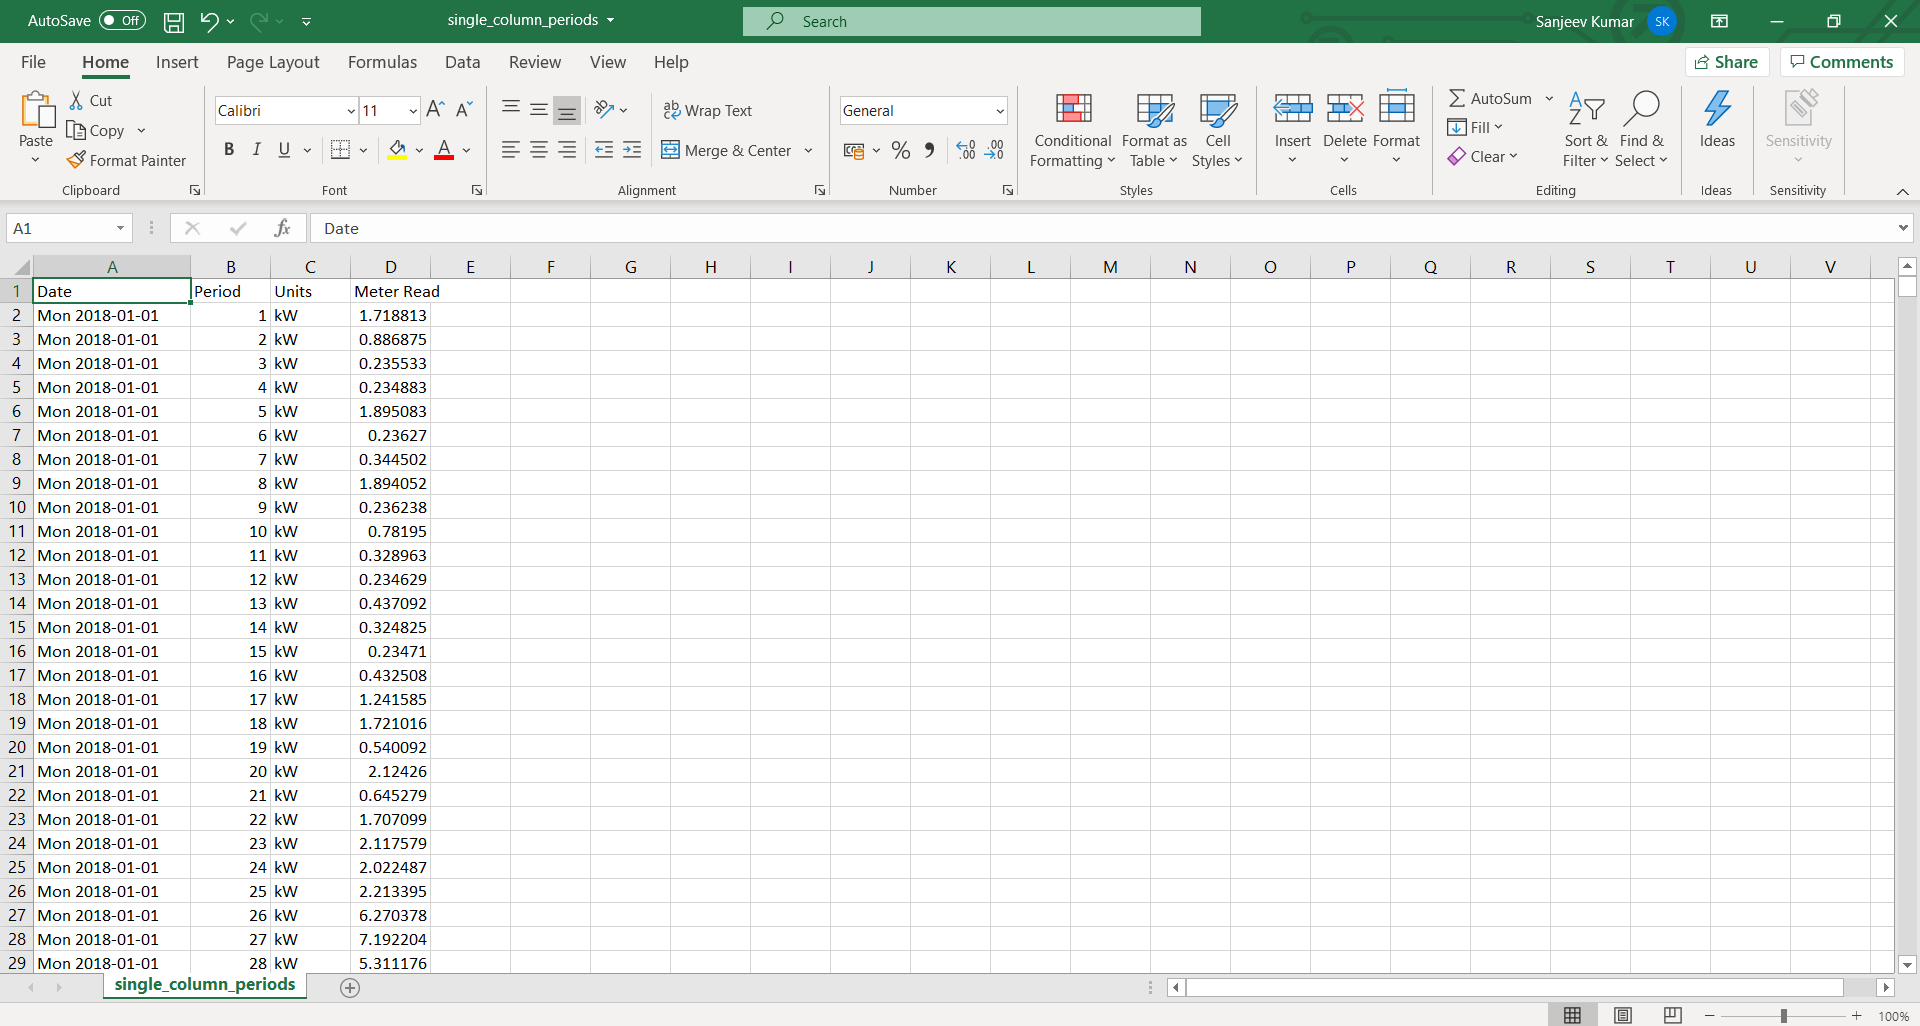Click the Undo arrow icon
Viewport: 1920px width, 1026px height.
pyautogui.click(x=209, y=21)
